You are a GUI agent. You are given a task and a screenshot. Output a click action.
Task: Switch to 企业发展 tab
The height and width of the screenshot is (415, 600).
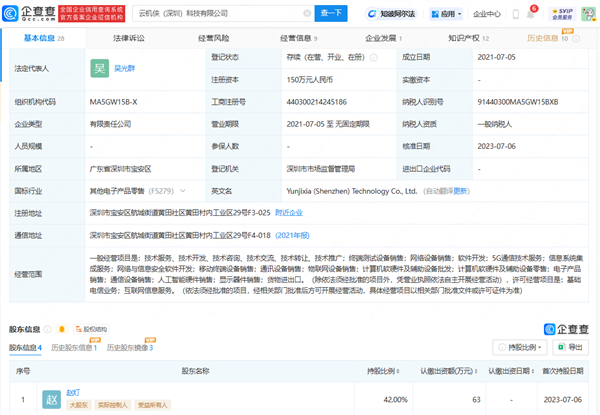383,38
